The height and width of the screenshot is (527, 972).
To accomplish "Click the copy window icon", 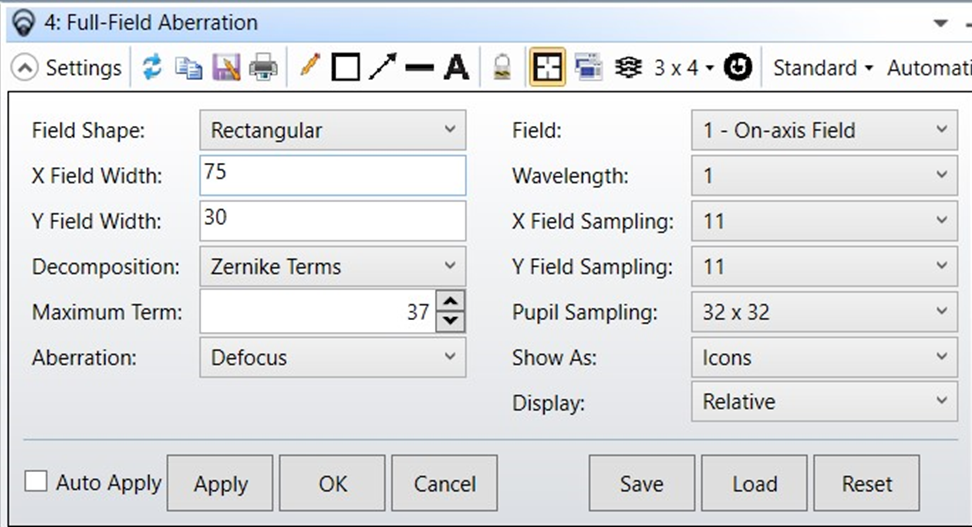I will coord(188,68).
